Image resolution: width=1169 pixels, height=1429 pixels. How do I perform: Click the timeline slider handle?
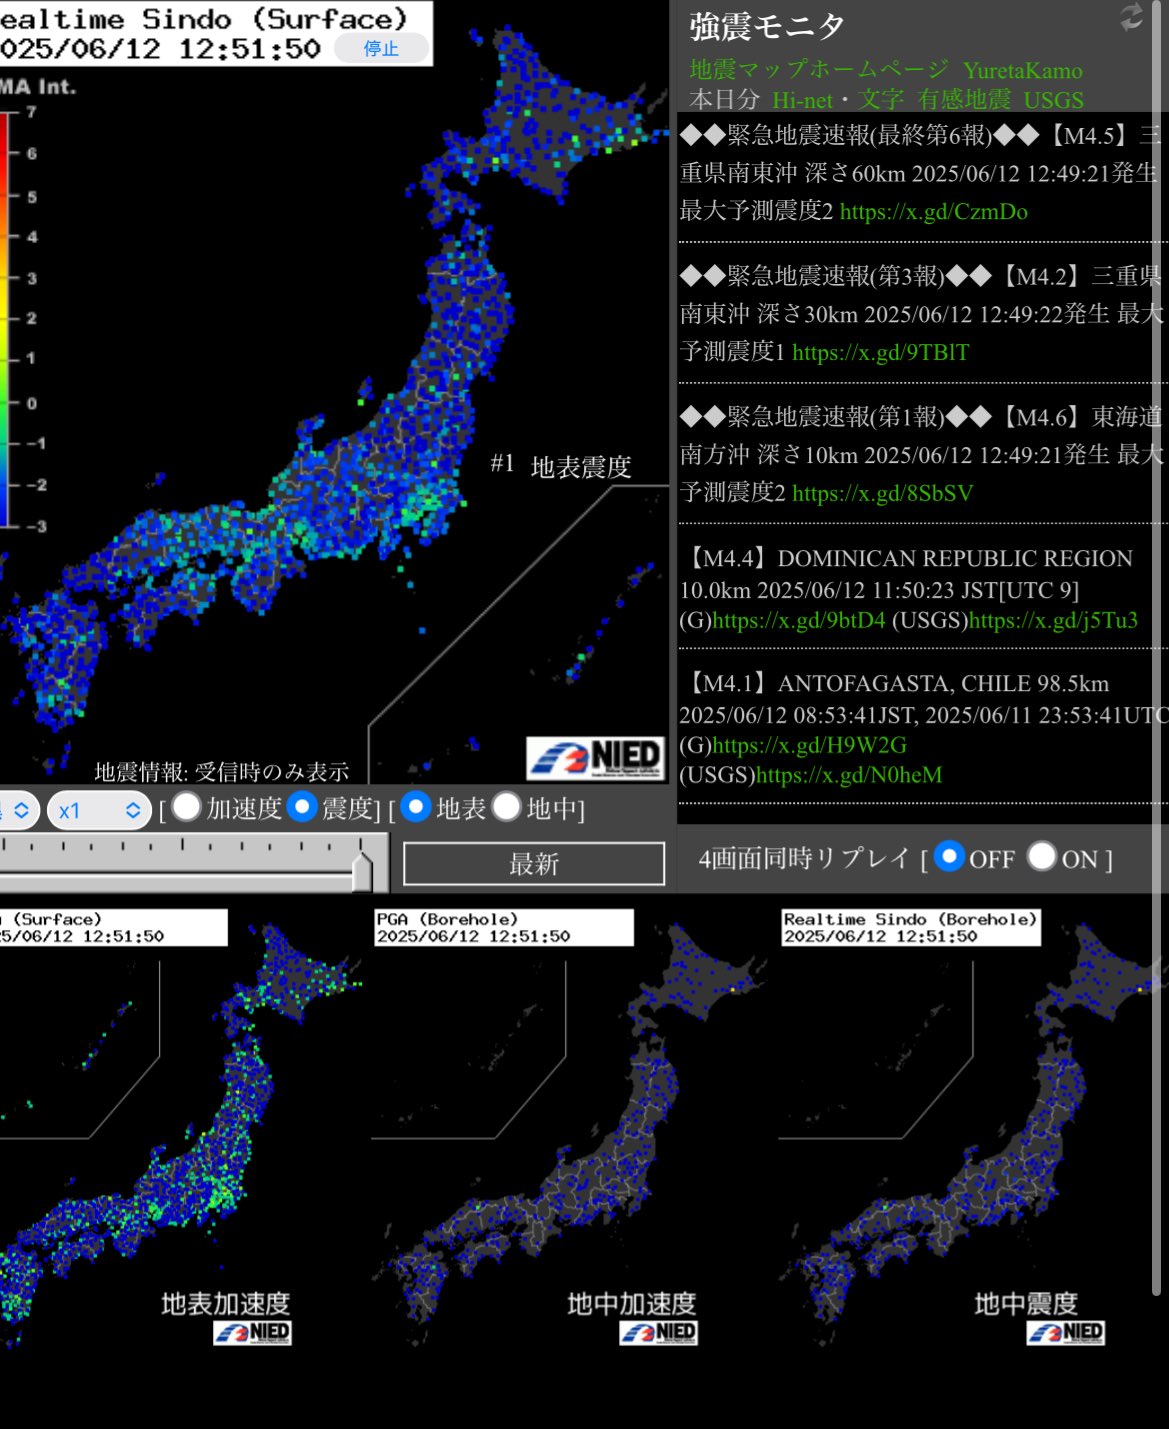[362, 870]
